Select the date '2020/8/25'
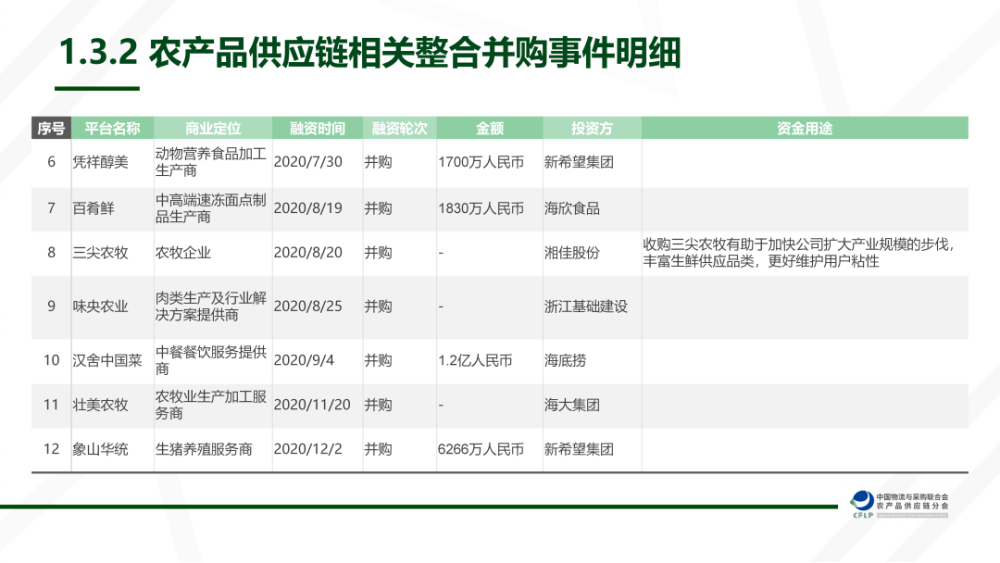The height and width of the screenshot is (563, 1000). (x=308, y=306)
